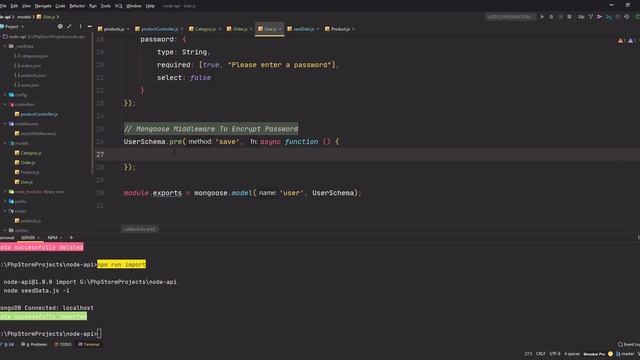Open the Navigate menu
This screenshot has width=640, height=360.
pyautogui.click(x=43, y=6)
